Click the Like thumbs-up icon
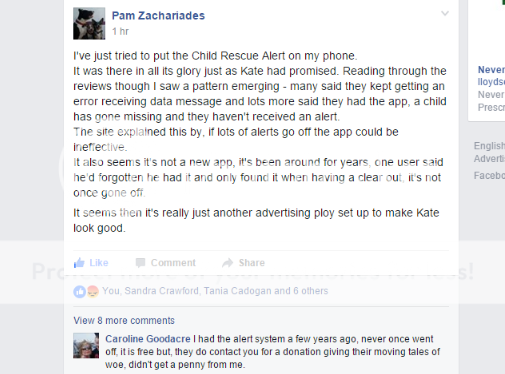Image resolution: width=505 pixels, height=374 pixels. coord(79,263)
